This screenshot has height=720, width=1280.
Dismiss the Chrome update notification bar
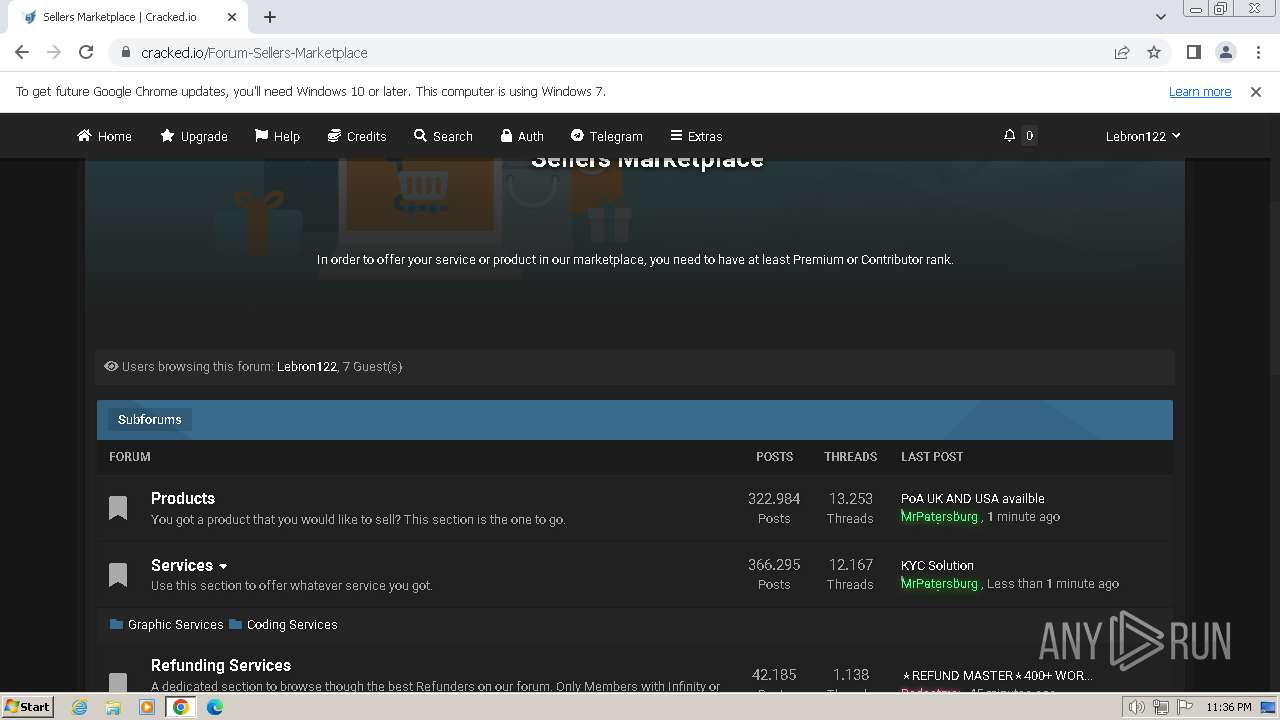pyautogui.click(x=1256, y=91)
